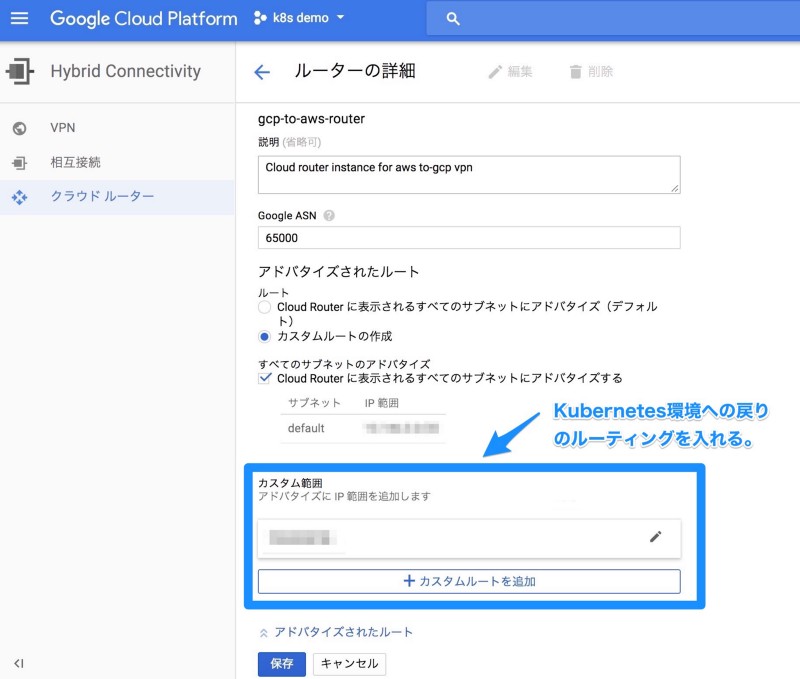Select the カスタムルートの作成 radio button
Image resolution: width=800 pixels, height=679 pixels.
pos(264,337)
